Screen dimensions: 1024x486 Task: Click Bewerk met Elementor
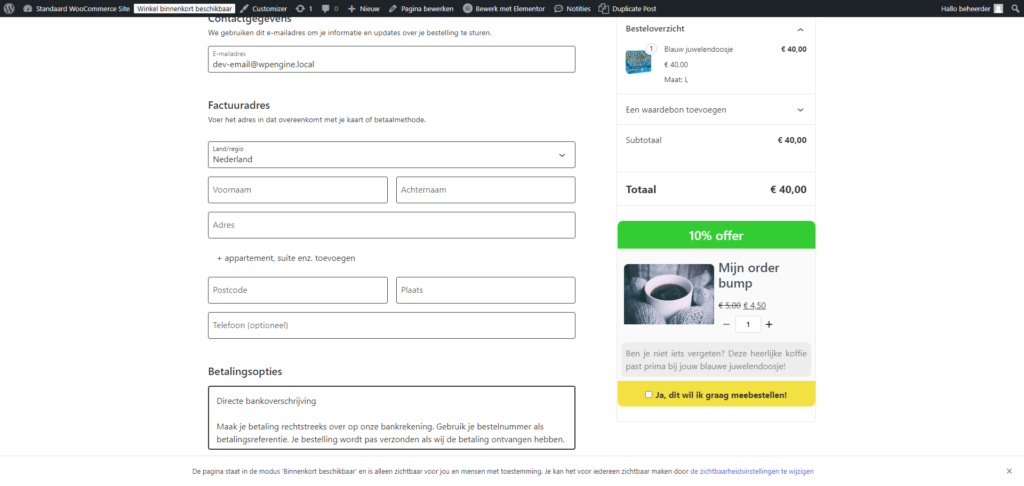pyautogui.click(x=504, y=8)
